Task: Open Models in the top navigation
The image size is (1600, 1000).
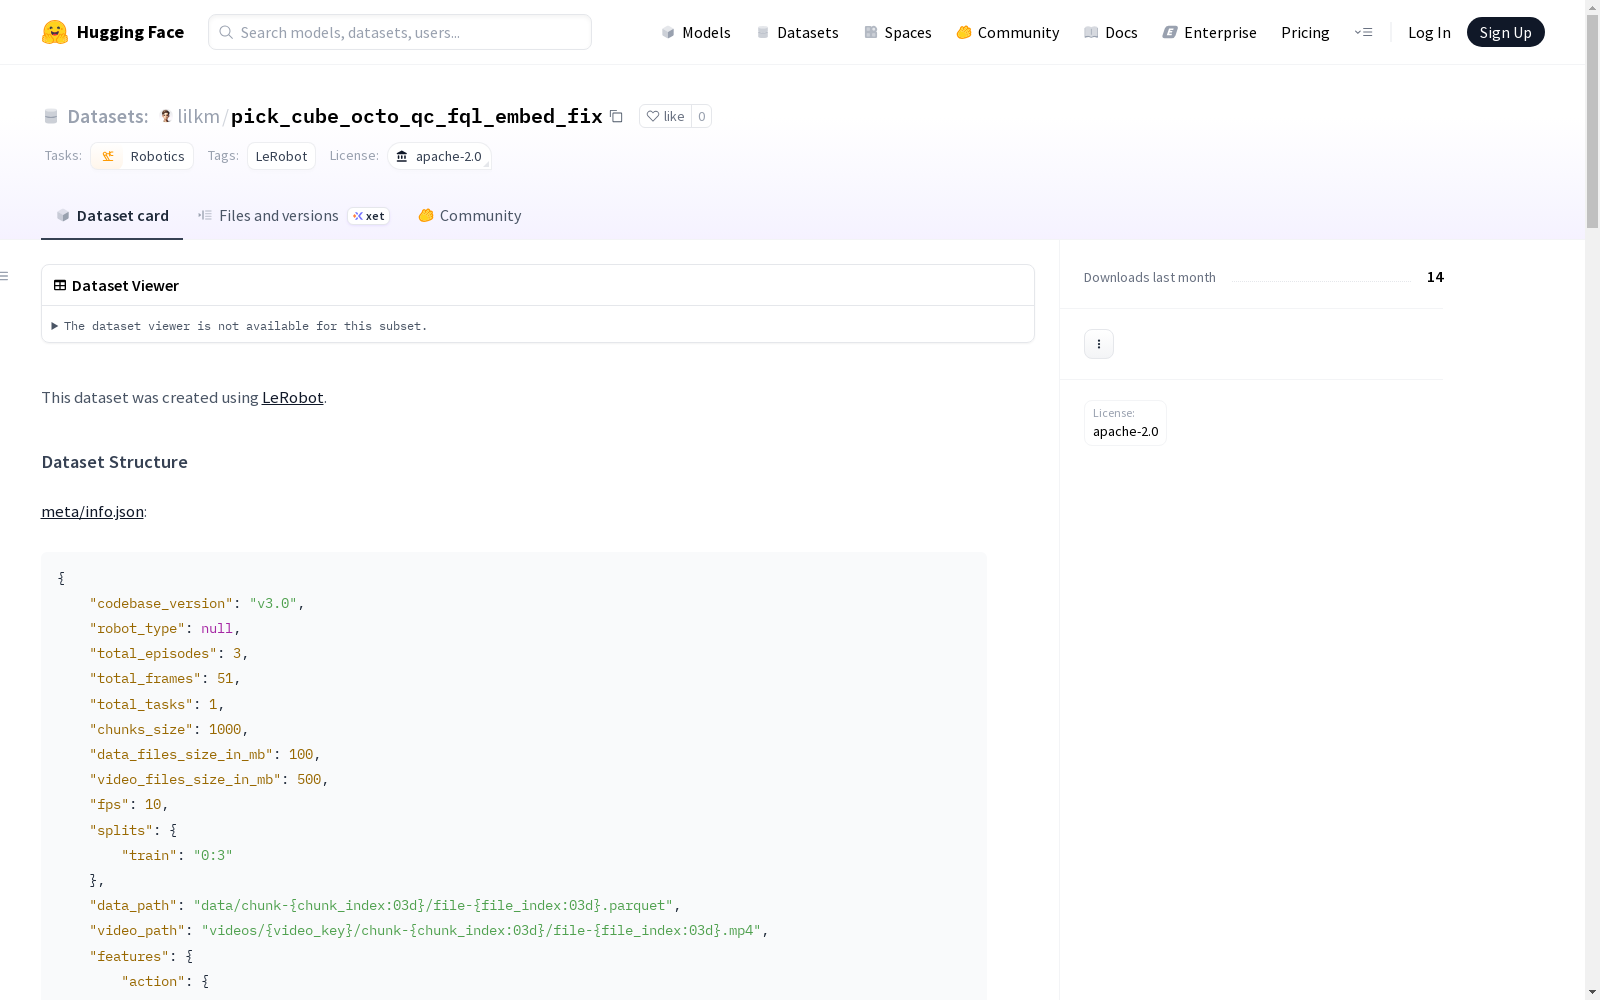Action: [695, 32]
